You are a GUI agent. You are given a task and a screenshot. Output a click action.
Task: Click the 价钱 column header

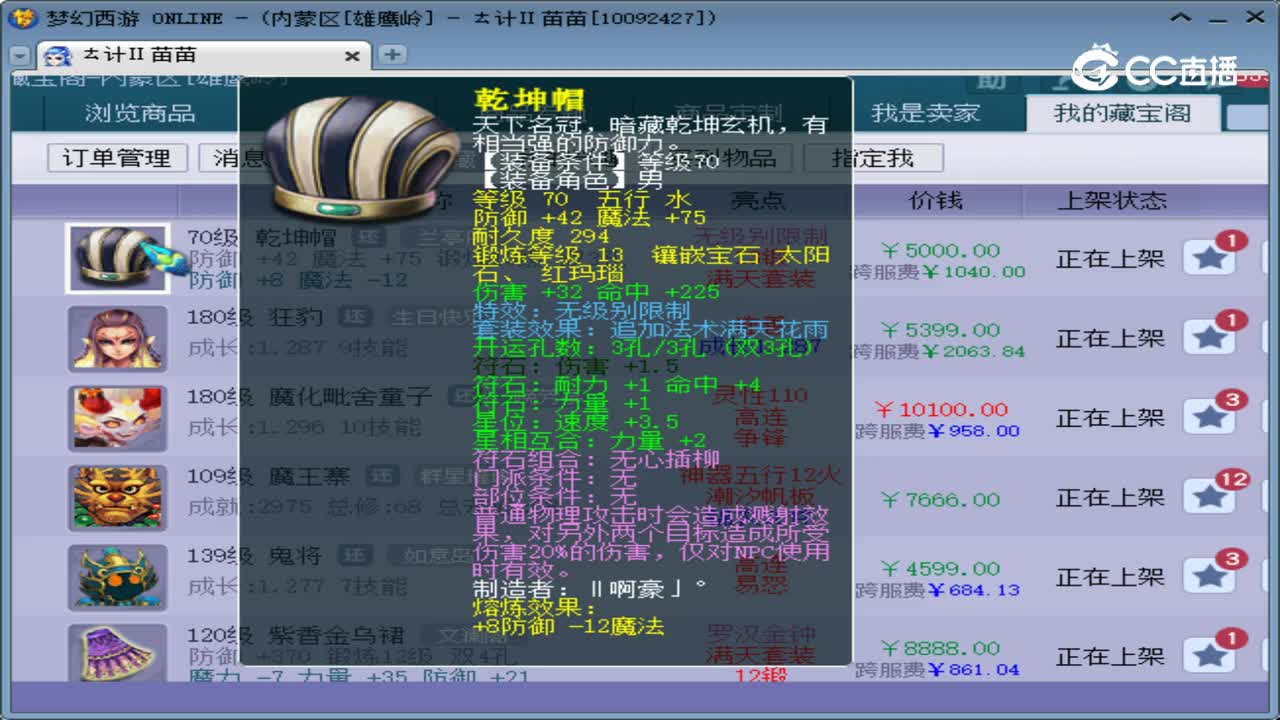tap(936, 200)
